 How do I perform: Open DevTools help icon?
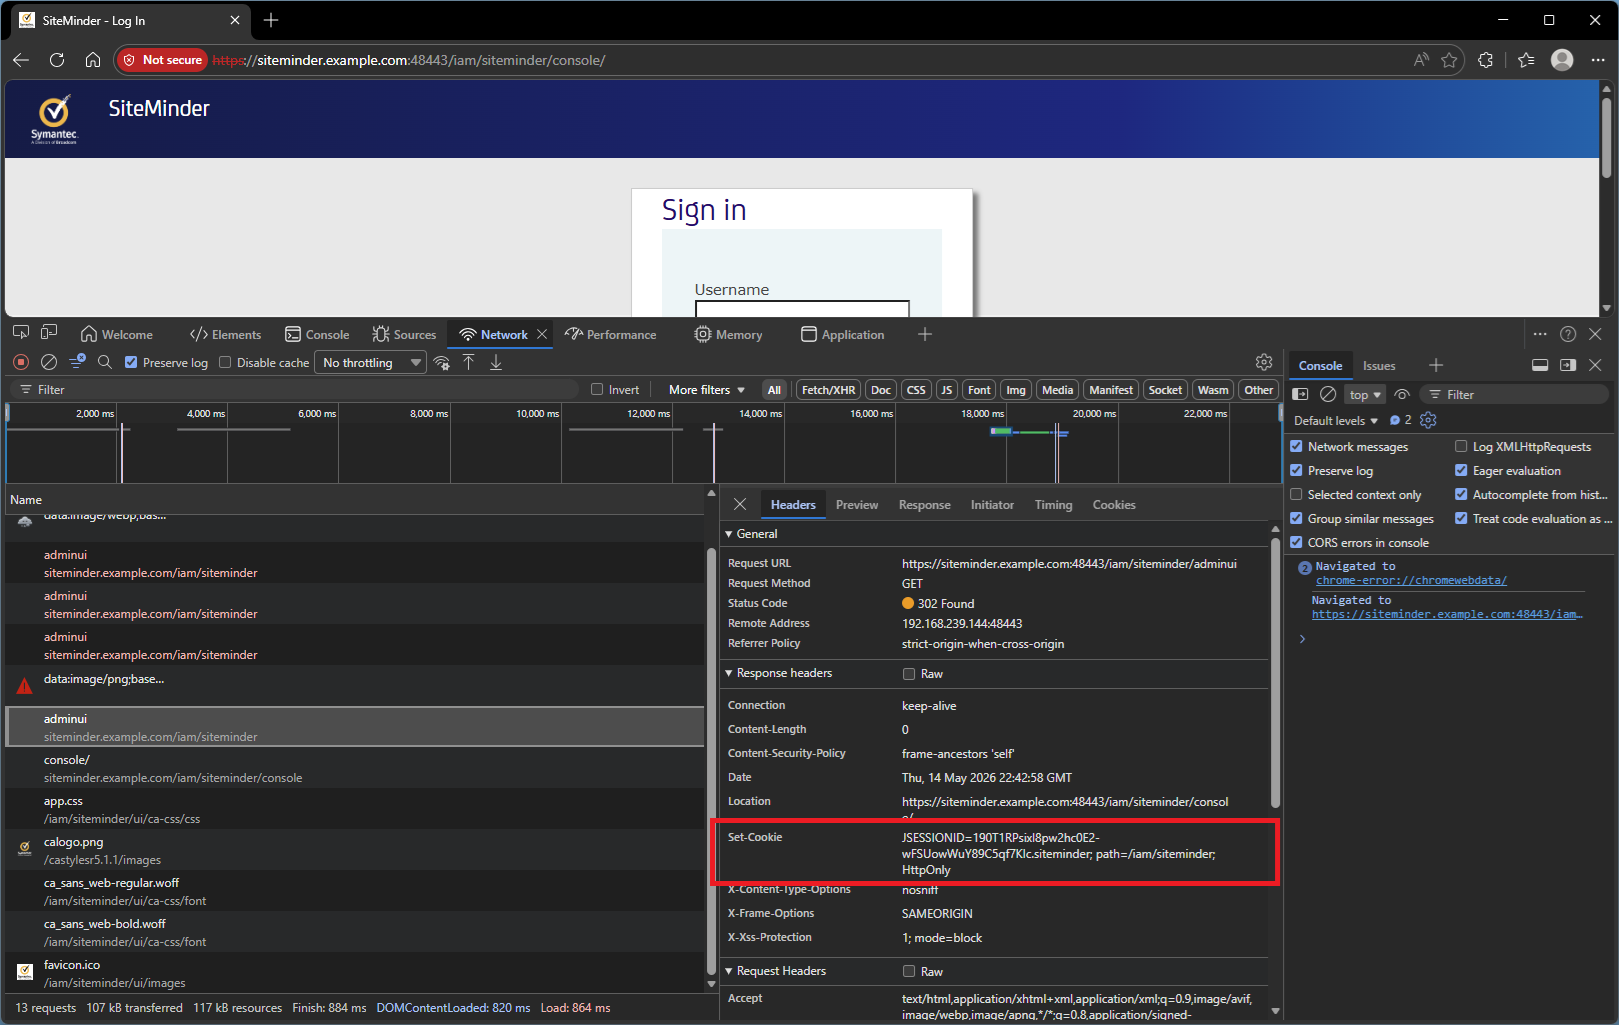point(1568,334)
